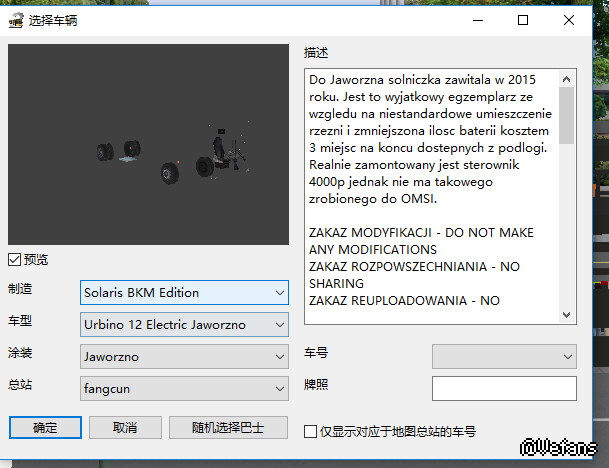Screen dimensions: 609x468
Task: Click text 'Do Jaworzna solniczka zawitala w 2015'
Action: 423,80
